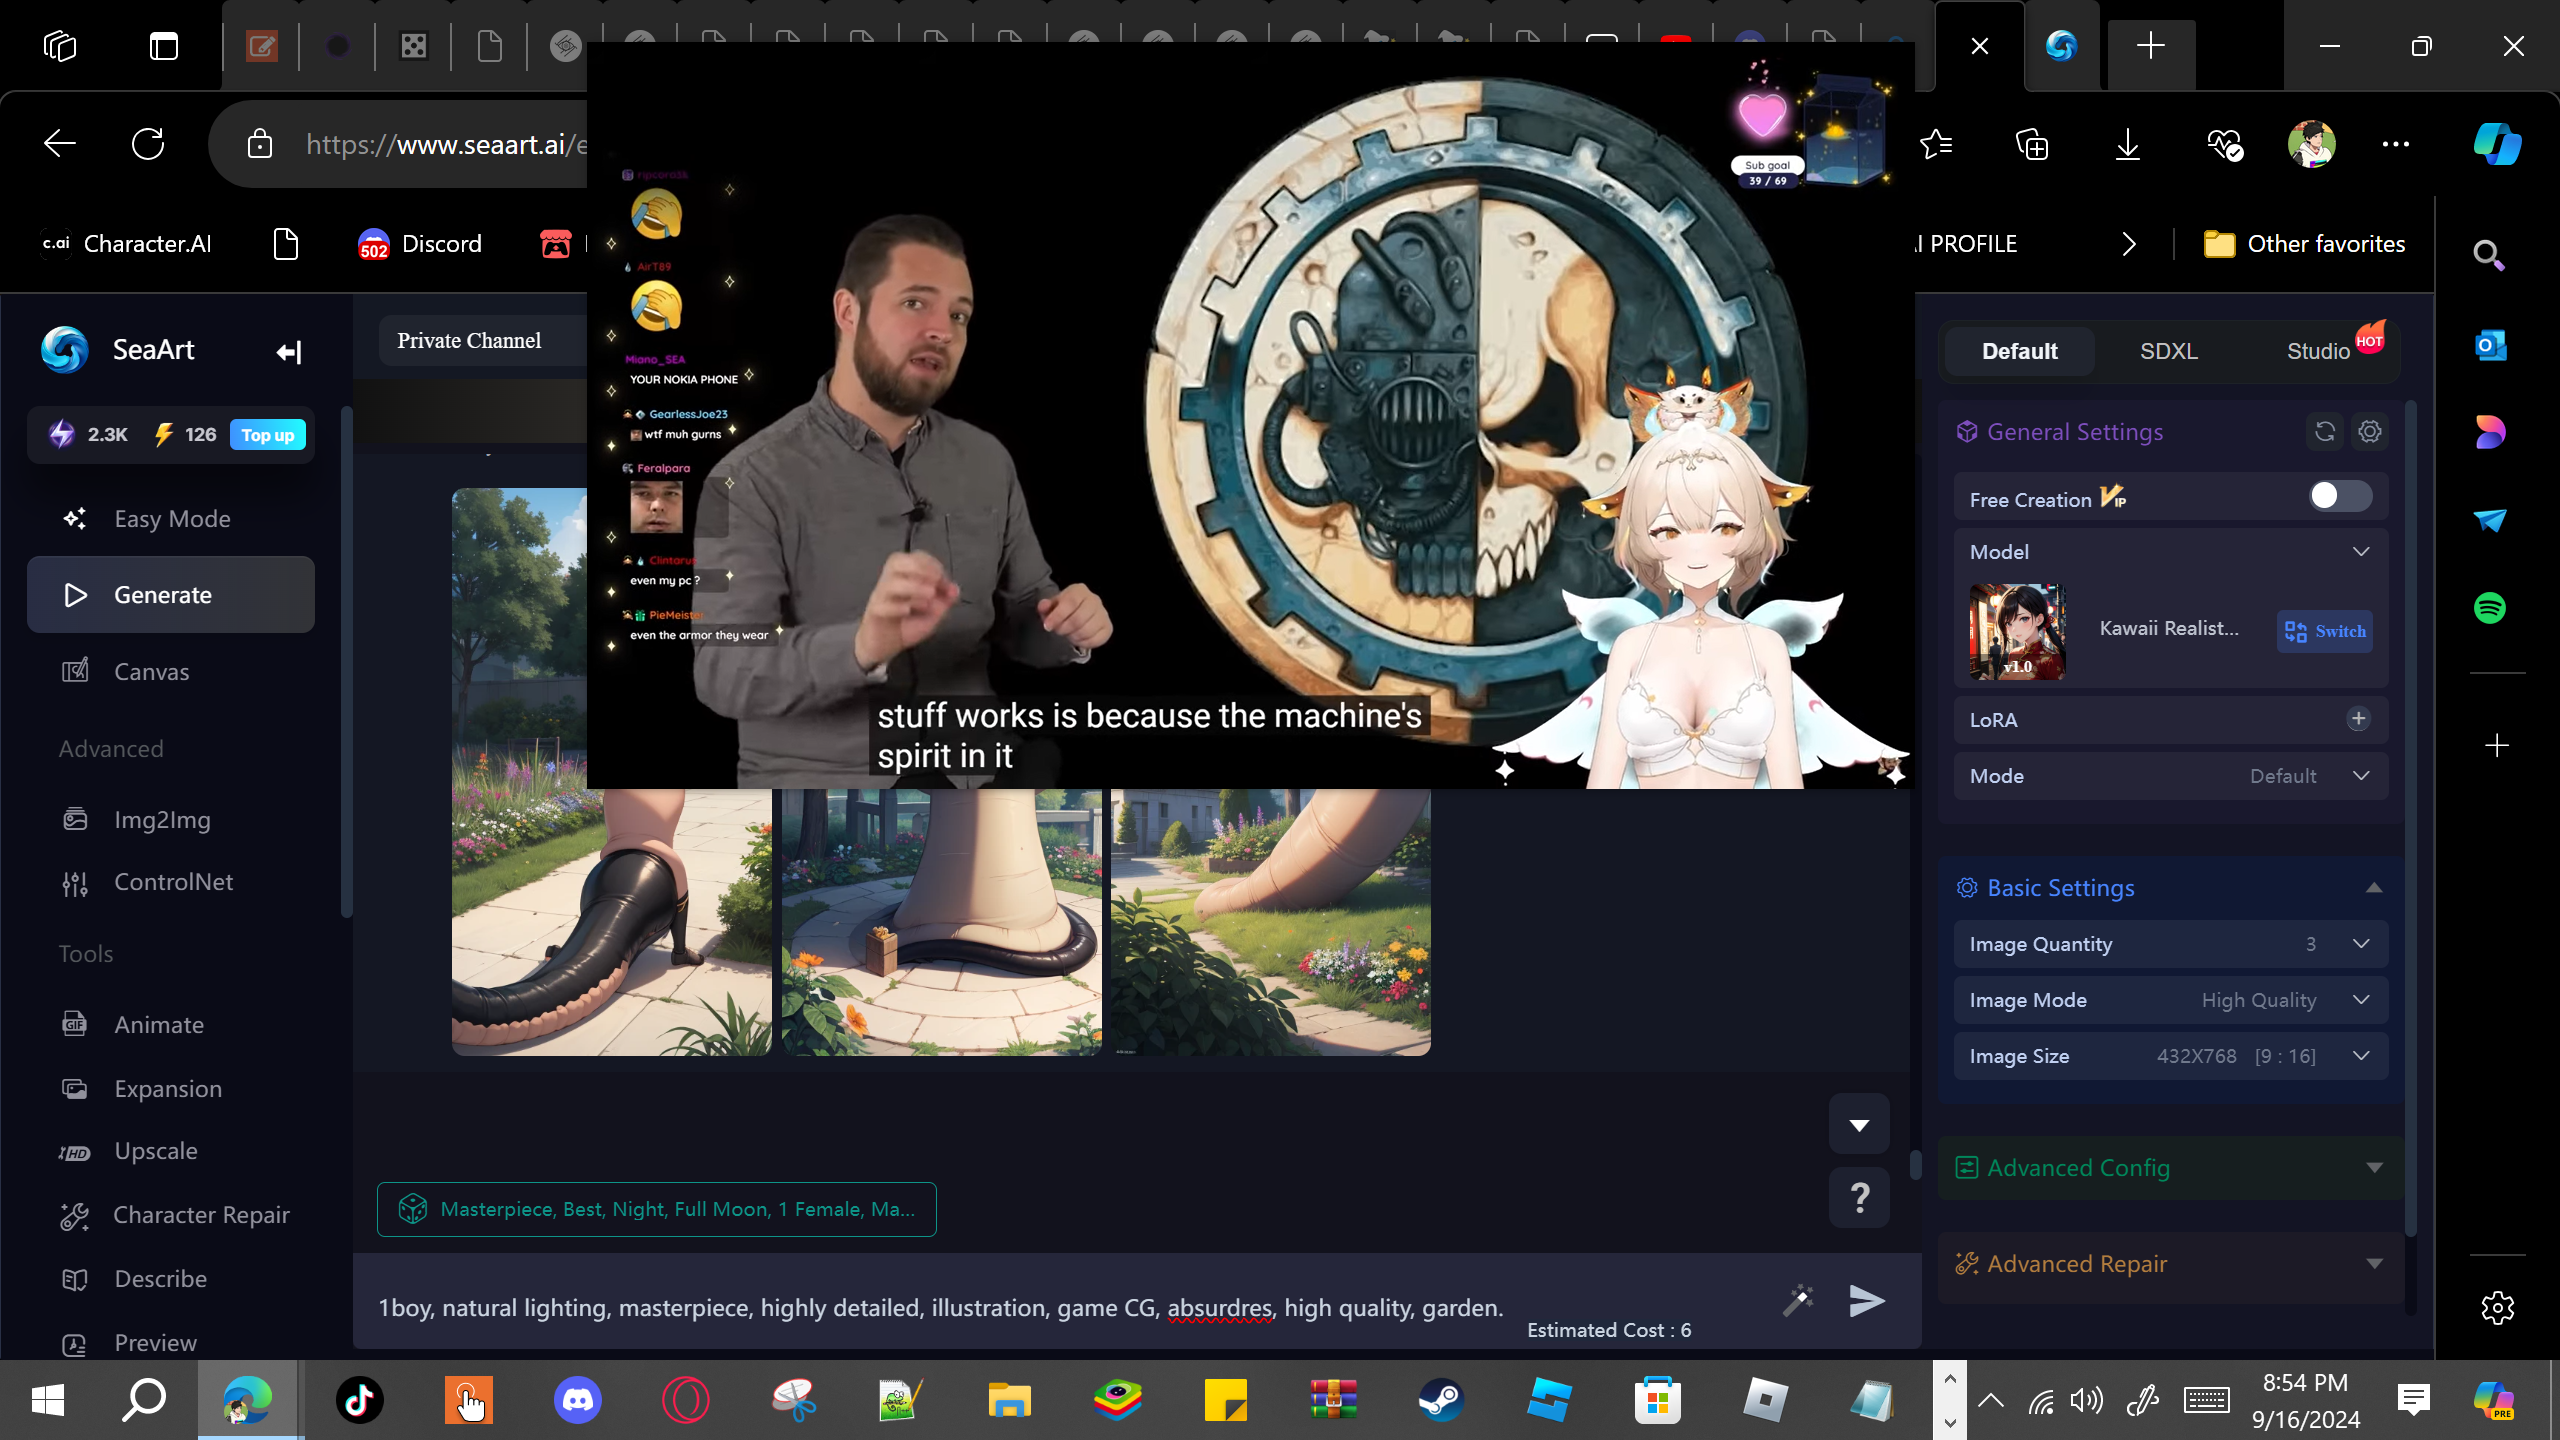Image resolution: width=2560 pixels, height=1440 pixels.
Task: Go back in browser
Action: coord(60,144)
